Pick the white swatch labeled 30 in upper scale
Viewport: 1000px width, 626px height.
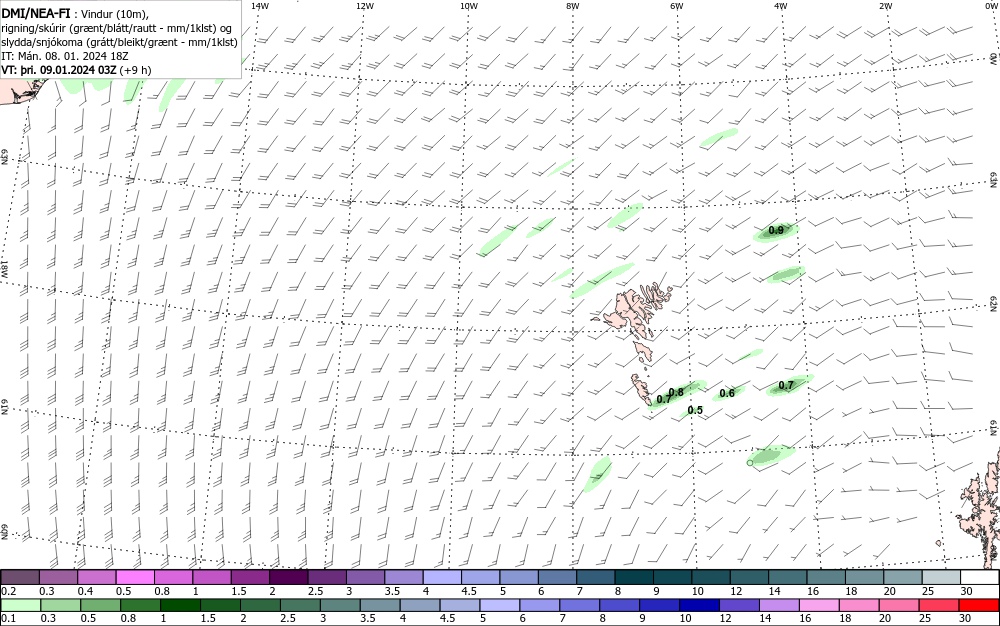click(x=980, y=578)
